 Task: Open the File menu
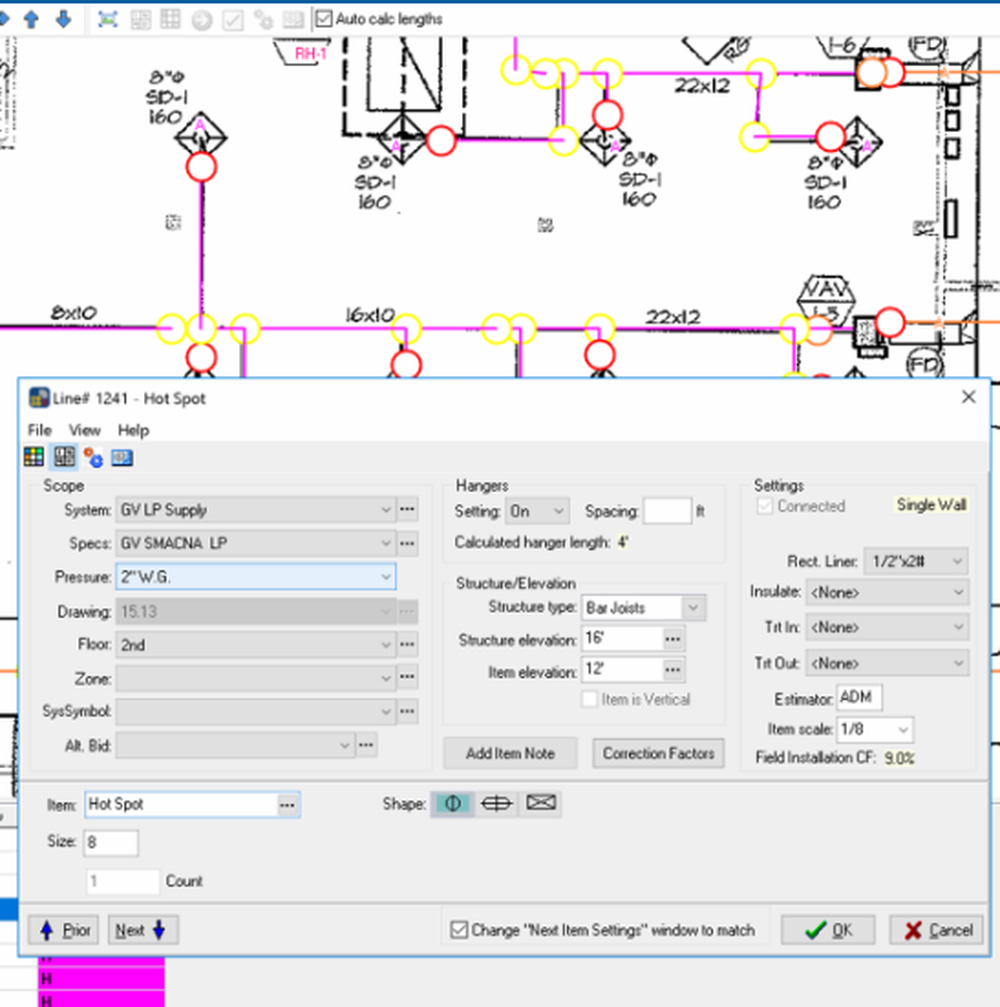coord(39,430)
